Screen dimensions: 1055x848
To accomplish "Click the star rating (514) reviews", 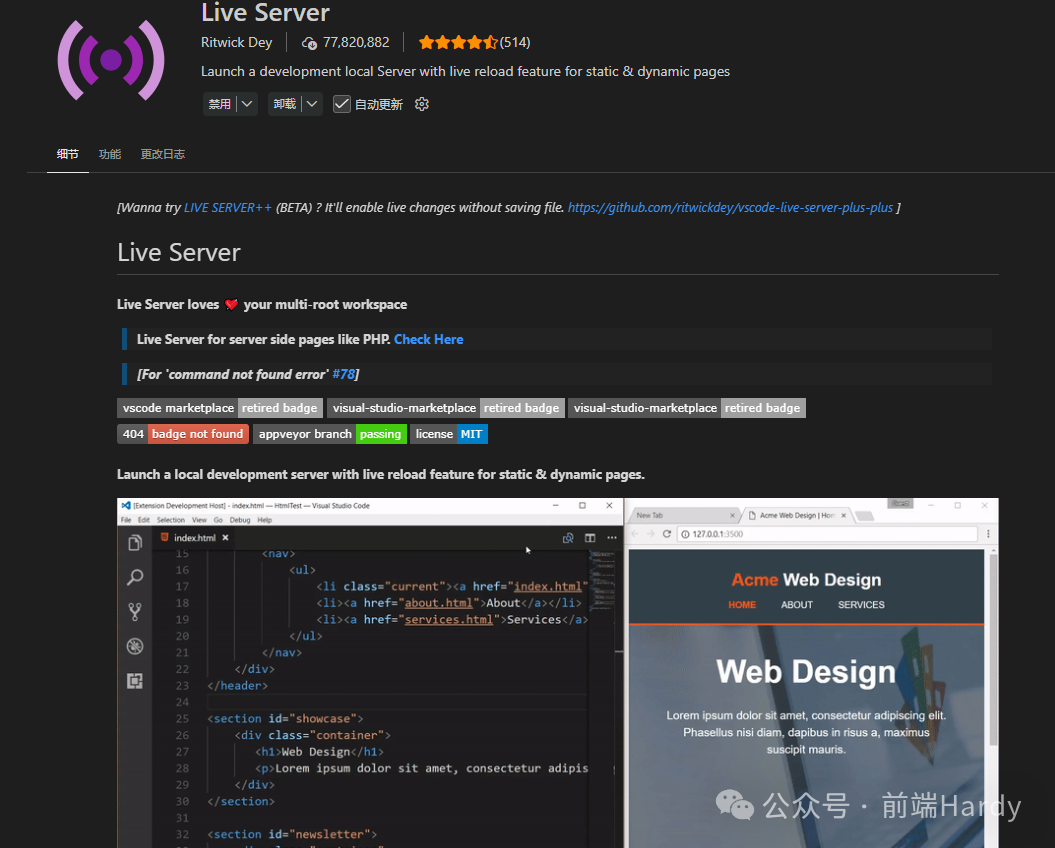I will click(x=474, y=42).
